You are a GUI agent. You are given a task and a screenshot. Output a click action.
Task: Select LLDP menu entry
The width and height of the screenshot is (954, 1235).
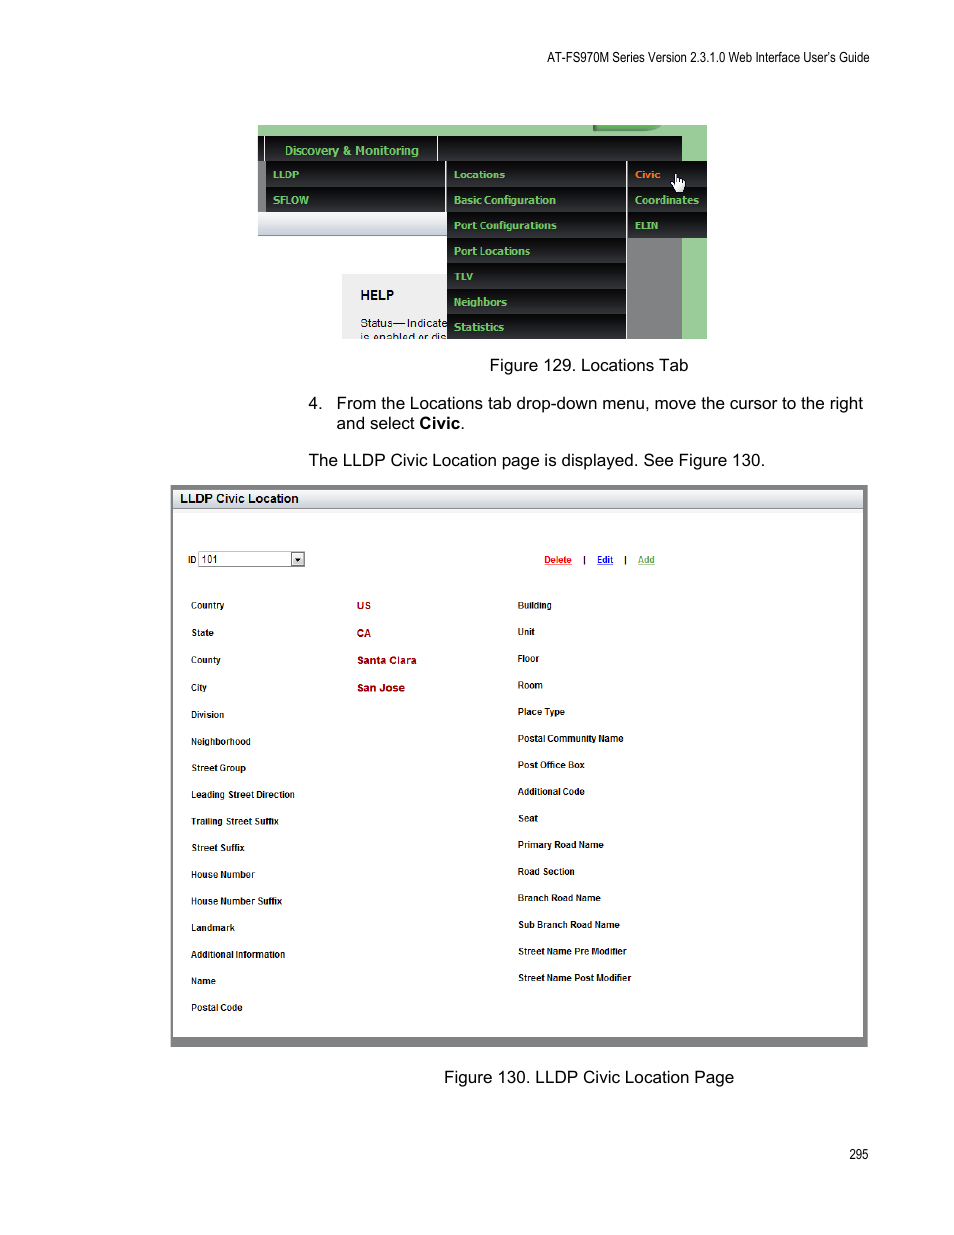[355, 174]
